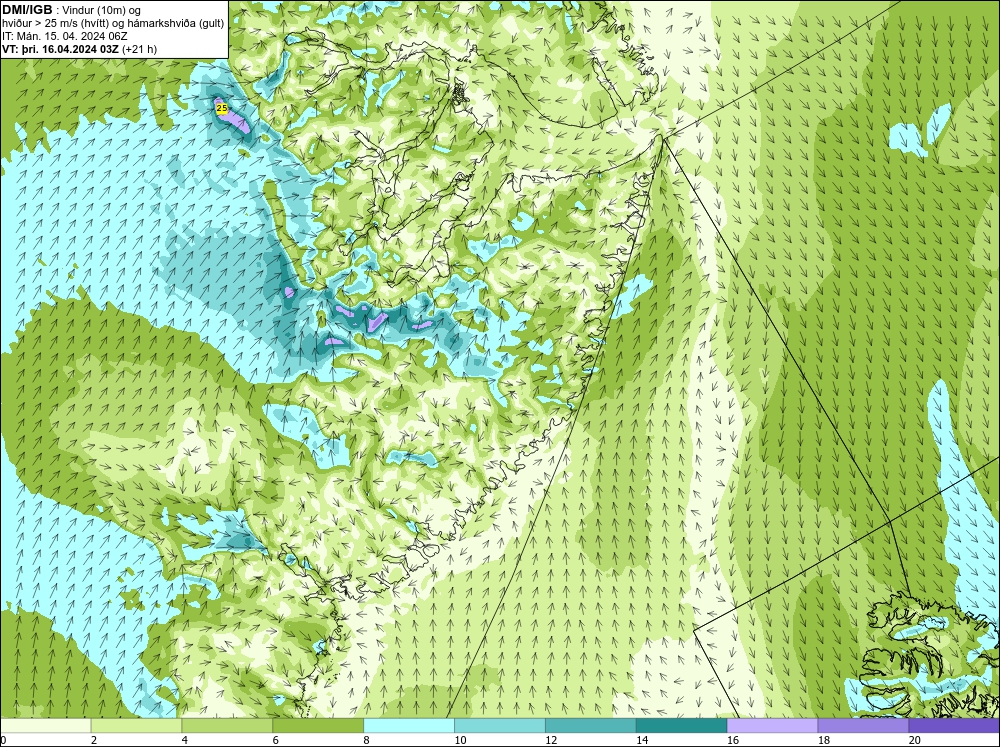Click the IT: Mán. 15. 04. 2024 06Z line

[65, 36]
